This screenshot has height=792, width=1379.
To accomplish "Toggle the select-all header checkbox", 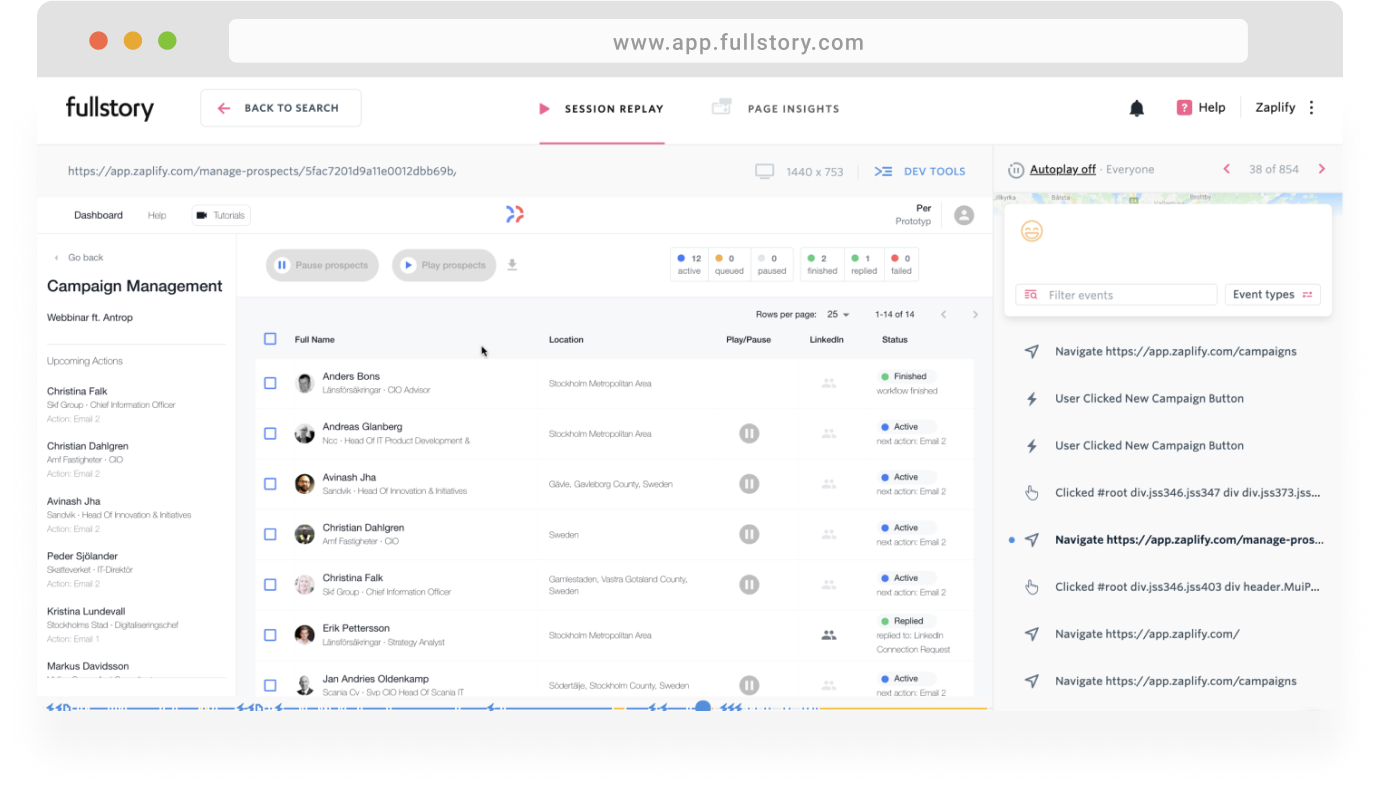I will coord(270,339).
